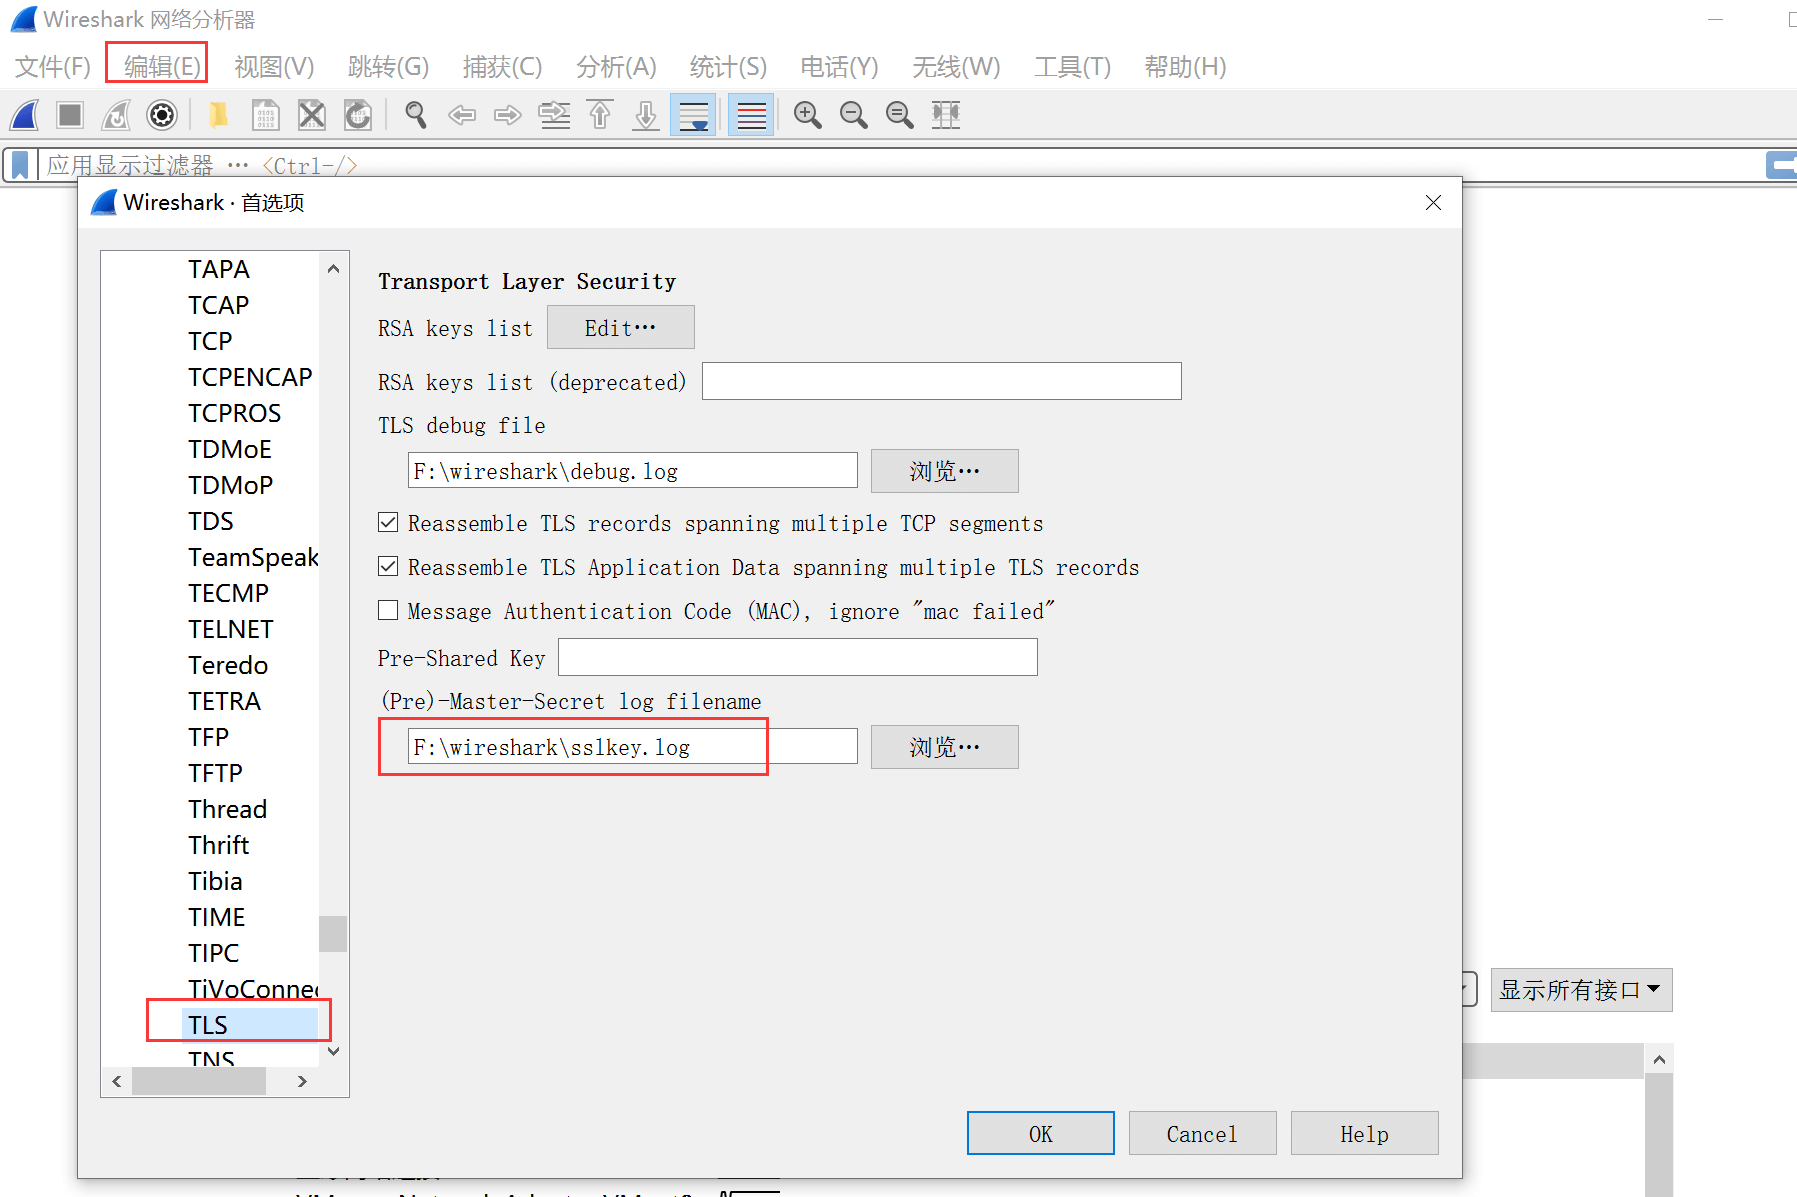Start capturing packets with shark fin icon
The width and height of the screenshot is (1797, 1197).
[25, 115]
